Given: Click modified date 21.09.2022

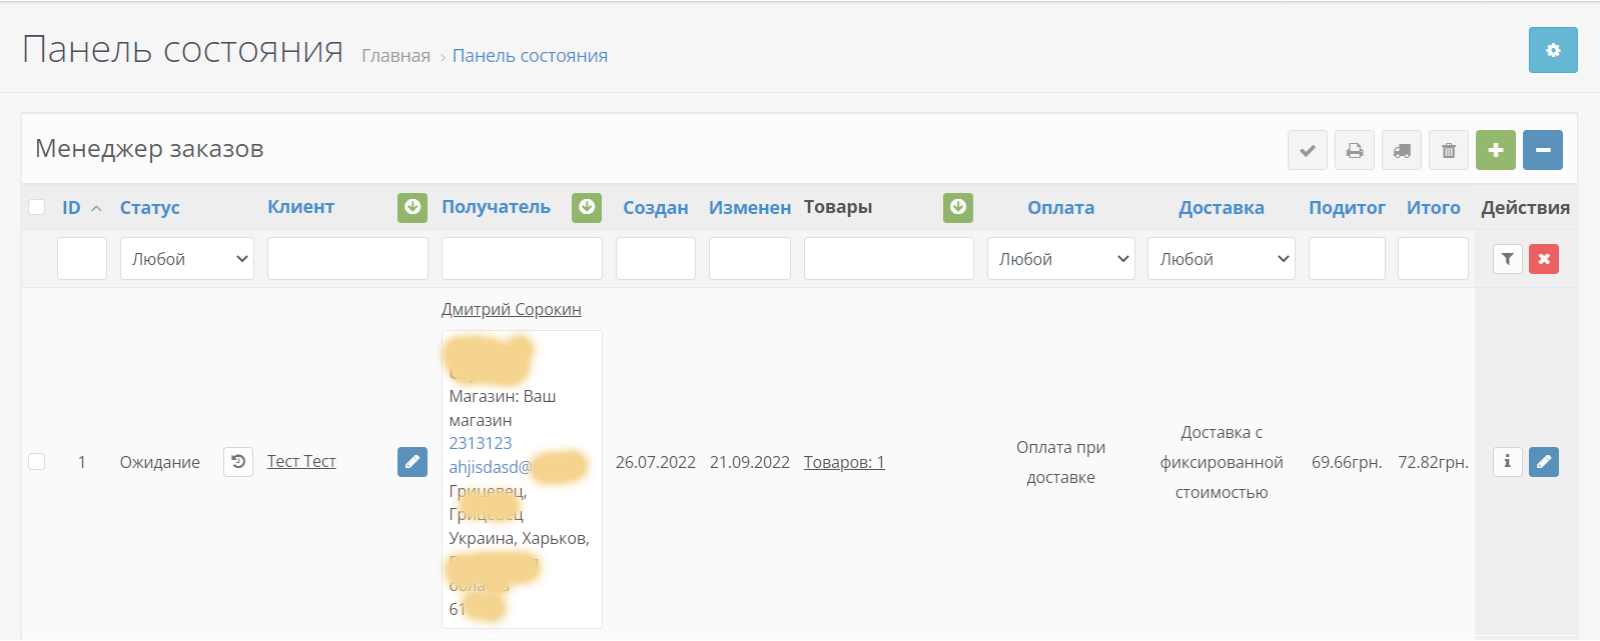Looking at the screenshot, I should [x=750, y=463].
